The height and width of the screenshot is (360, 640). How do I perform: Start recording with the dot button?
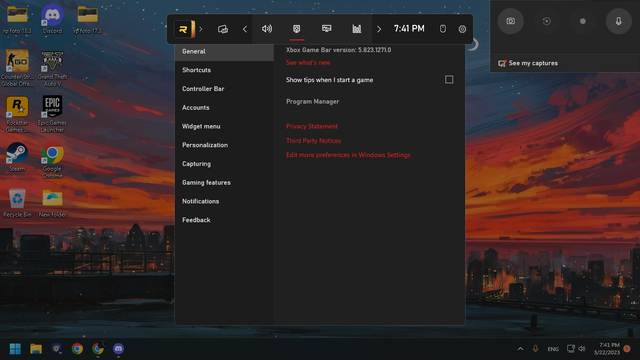coord(583,21)
